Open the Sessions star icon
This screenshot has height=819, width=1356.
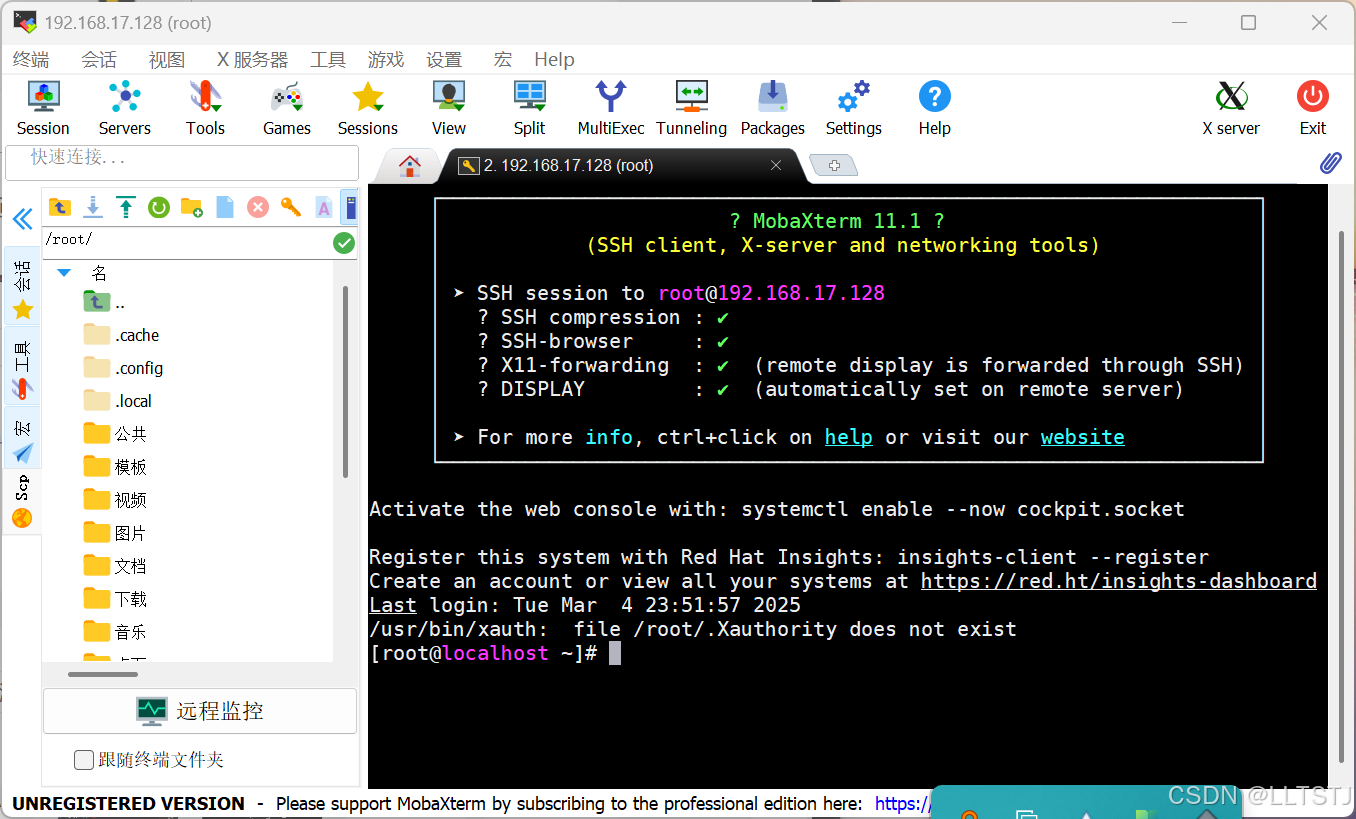click(368, 108)
